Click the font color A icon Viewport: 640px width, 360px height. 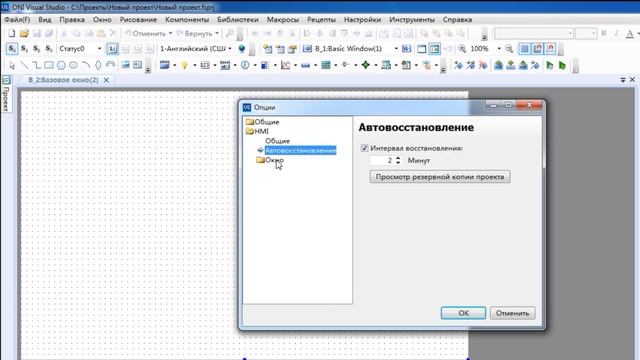click(630, 33)
